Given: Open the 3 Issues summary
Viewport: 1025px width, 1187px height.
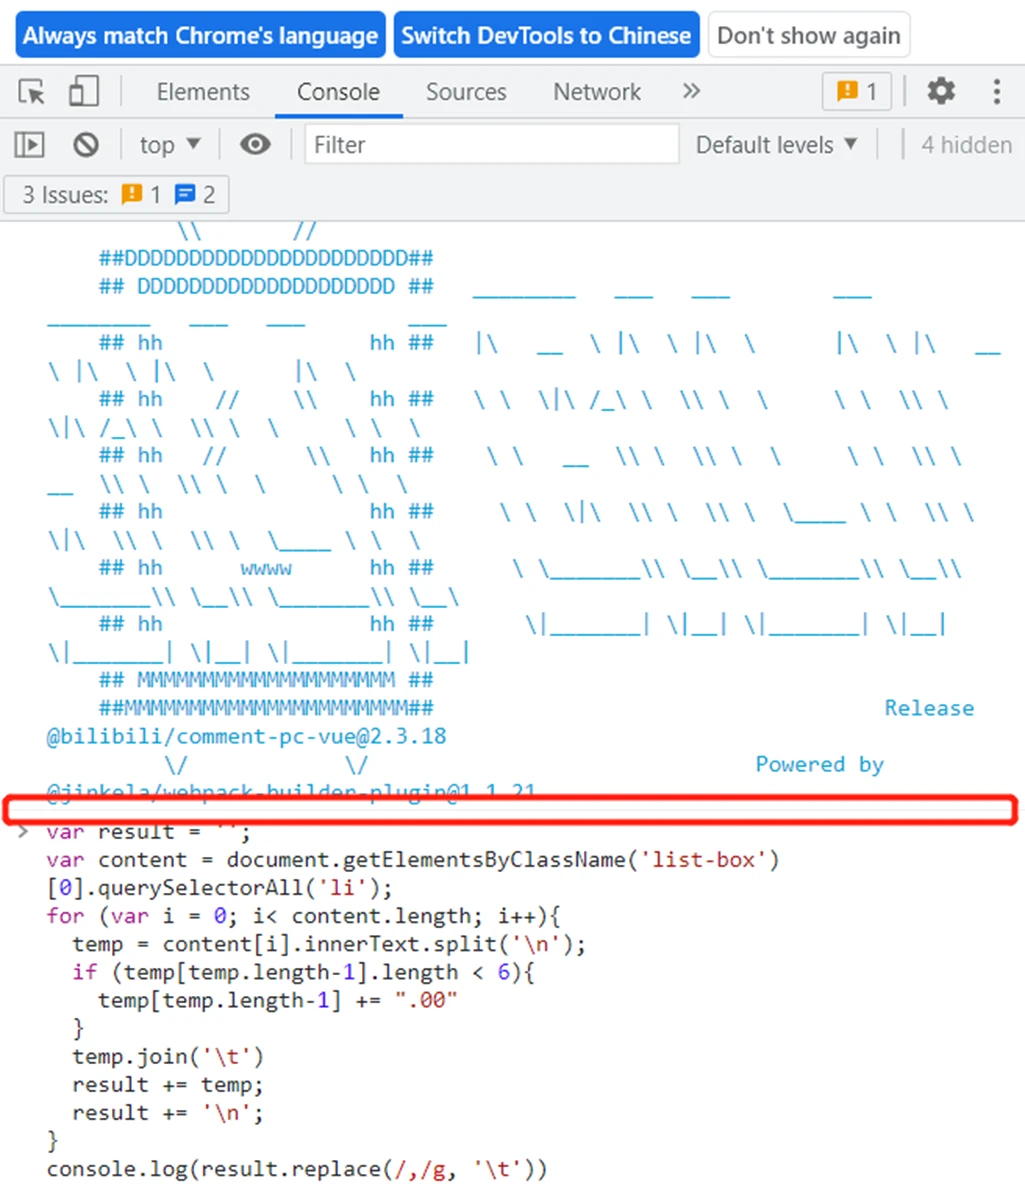Looking at the screenshot, I should [117, 195].
